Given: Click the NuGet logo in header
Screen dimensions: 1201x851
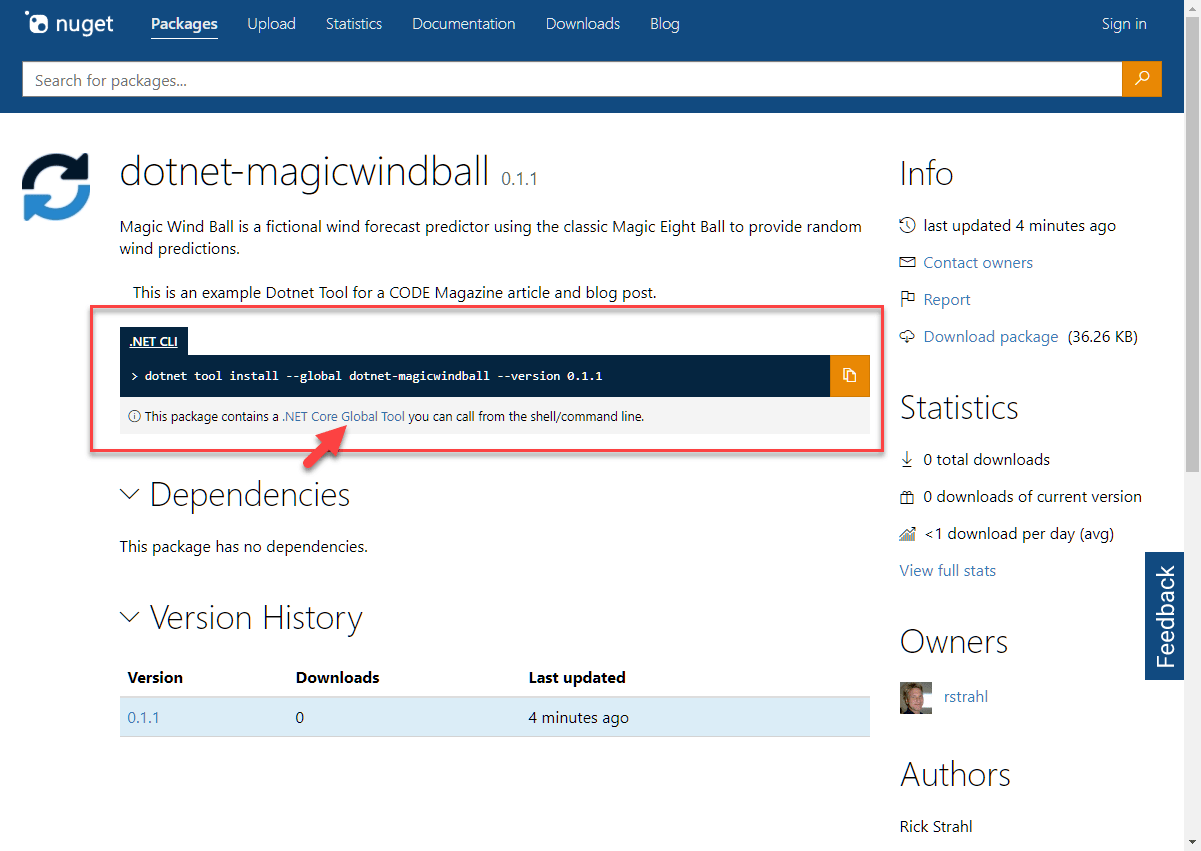Looking at the screenshot, I should click(x=69, y=24).
